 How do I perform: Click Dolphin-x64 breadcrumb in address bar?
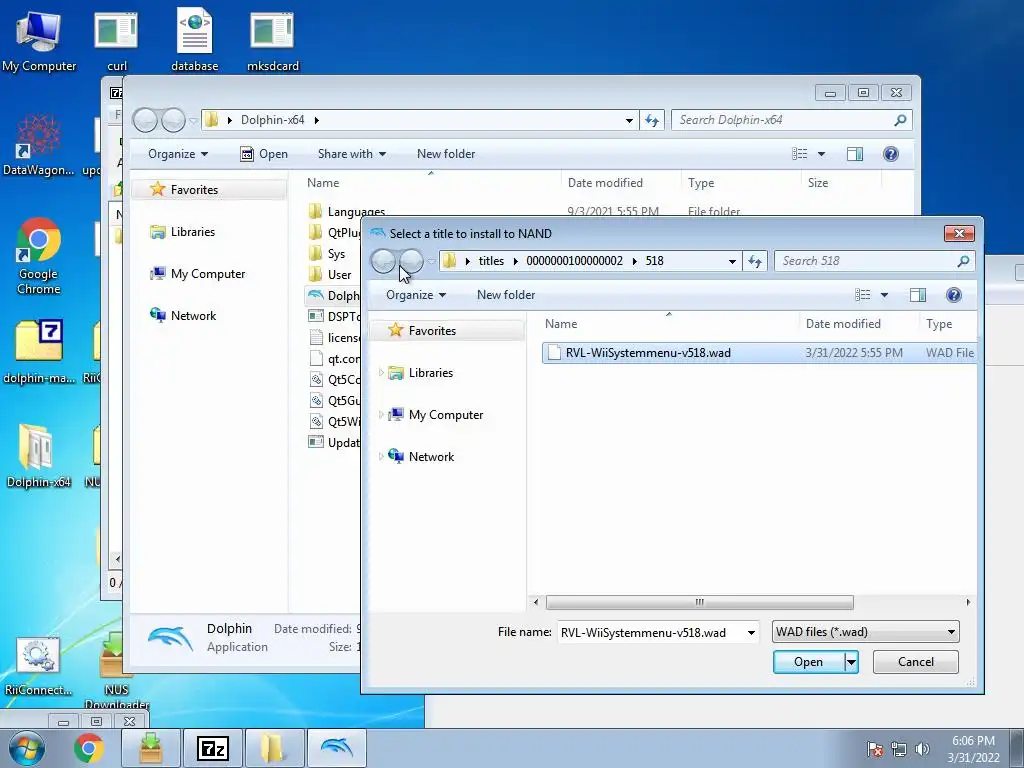click(x=272, y=120)
